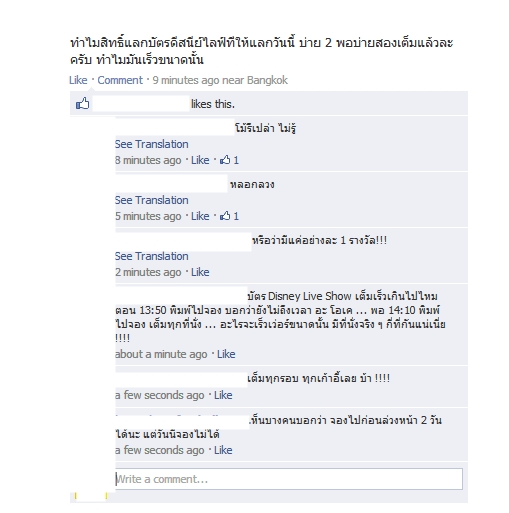Open the '5 minutes ago' comment timestamp
The height and width of the screenshot is (513, 509).
pos(148,216)
